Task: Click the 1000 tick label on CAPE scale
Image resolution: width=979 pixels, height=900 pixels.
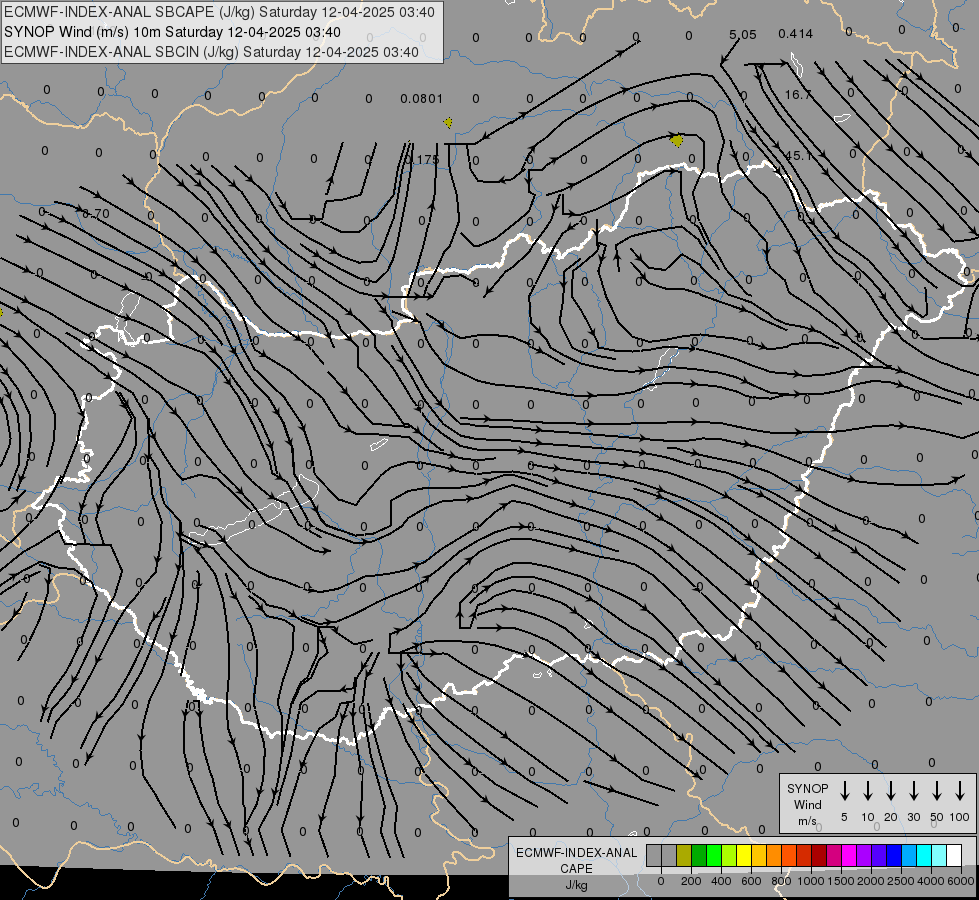Action: tap(811, 881)
